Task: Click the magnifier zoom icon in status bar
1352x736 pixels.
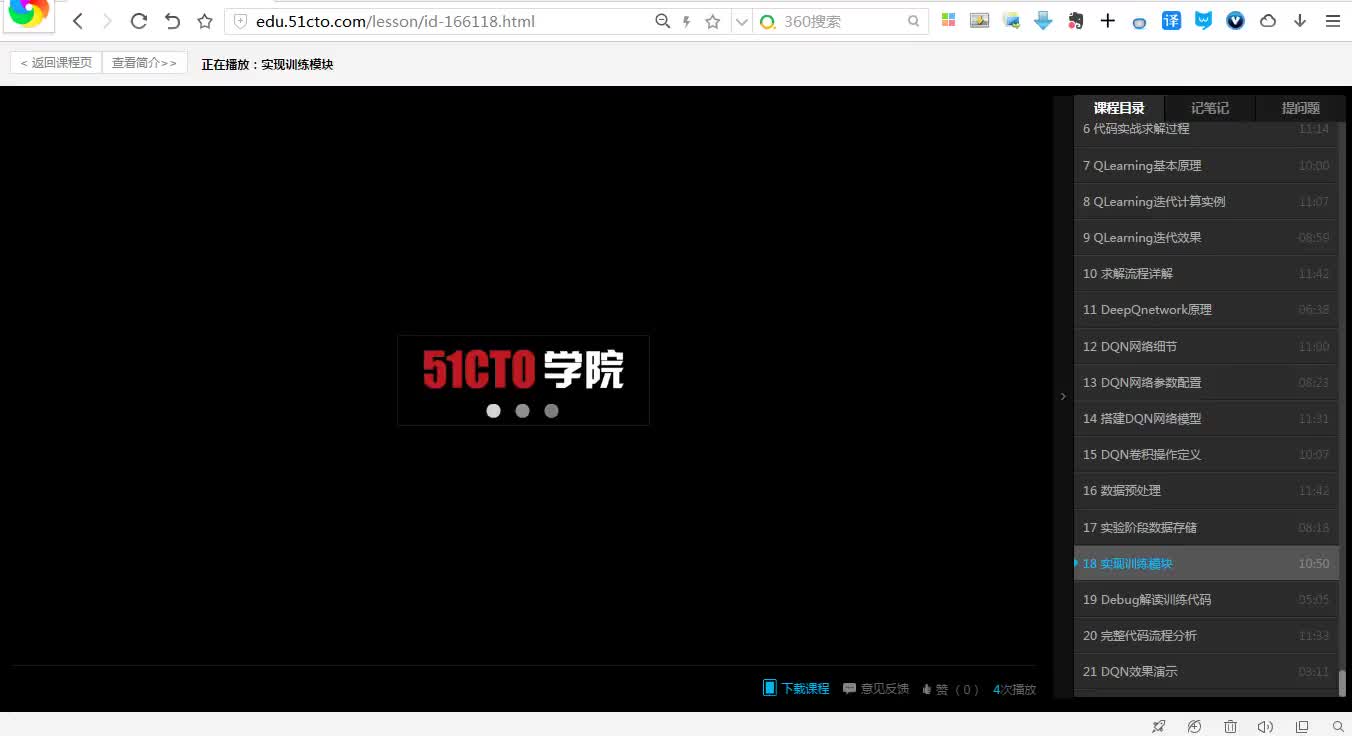Action: (1338, 726)
